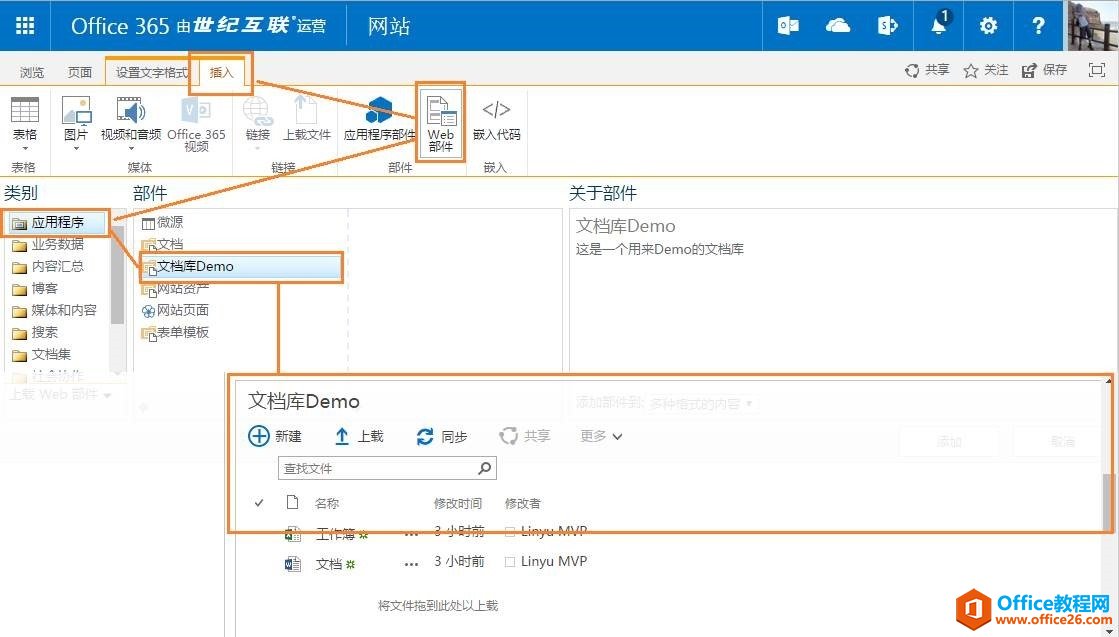Click Linyu MVP beside 文档
Screen dimensions: 1119x637
tap(554, 561)
